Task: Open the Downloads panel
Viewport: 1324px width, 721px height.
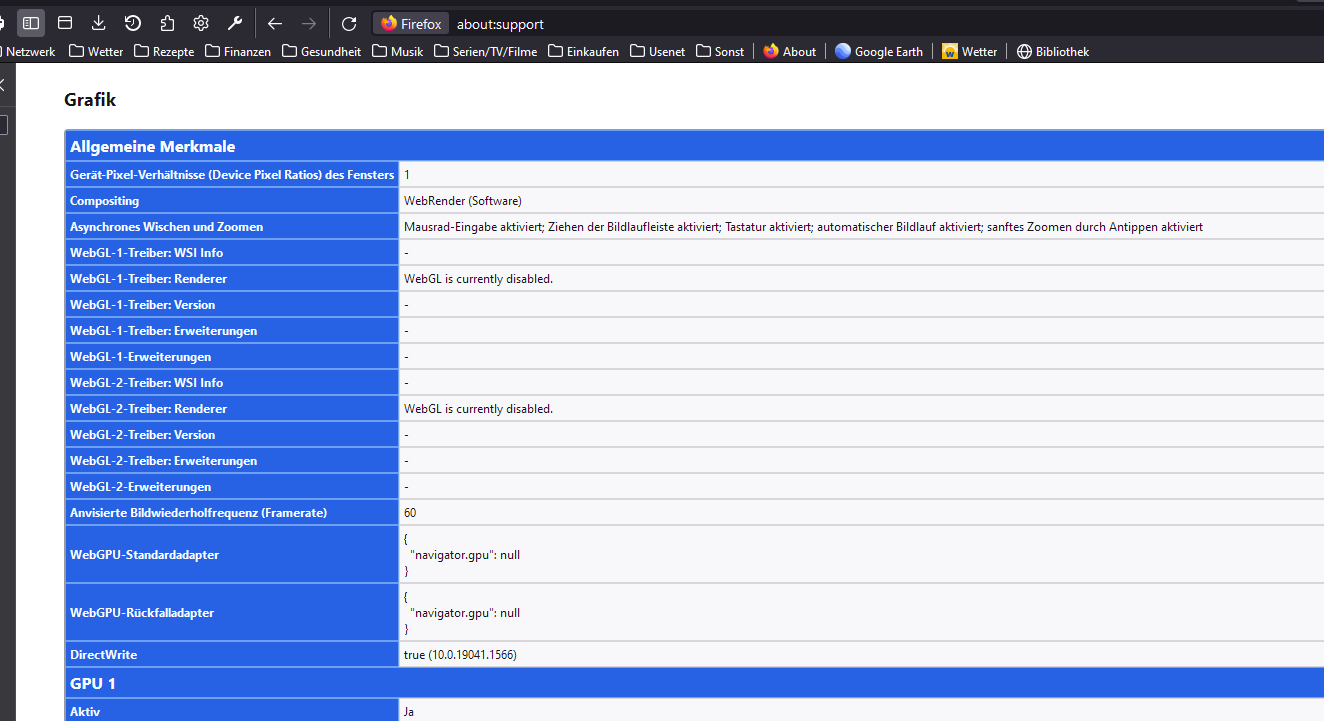Action: tap(99, 23)
